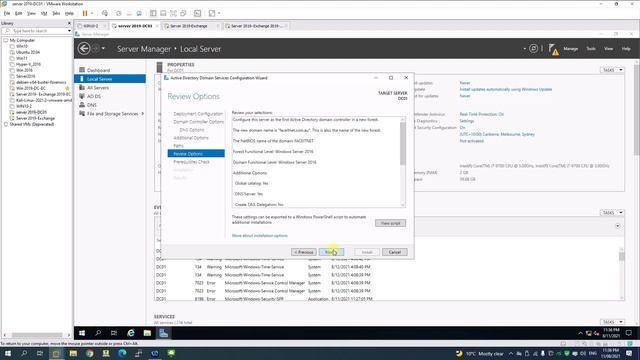The width and height of the screenshot is (640, 360).
Task: Open the navigation history dropdown arrow
Action: point(103,49)
